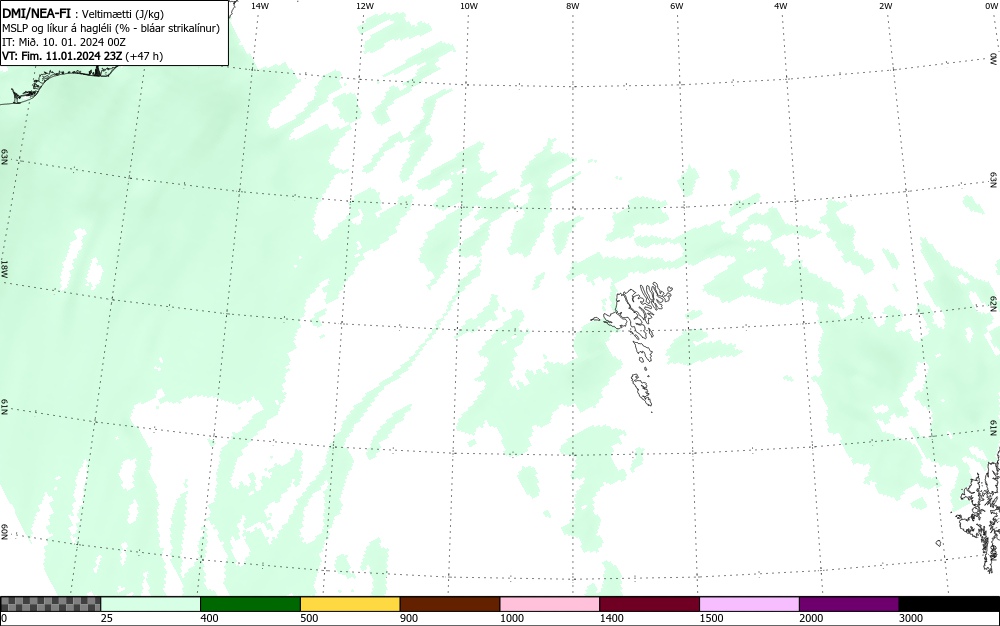Click the legend value 3000
This screenshot has height=626, width=1000.
[911, 618]
